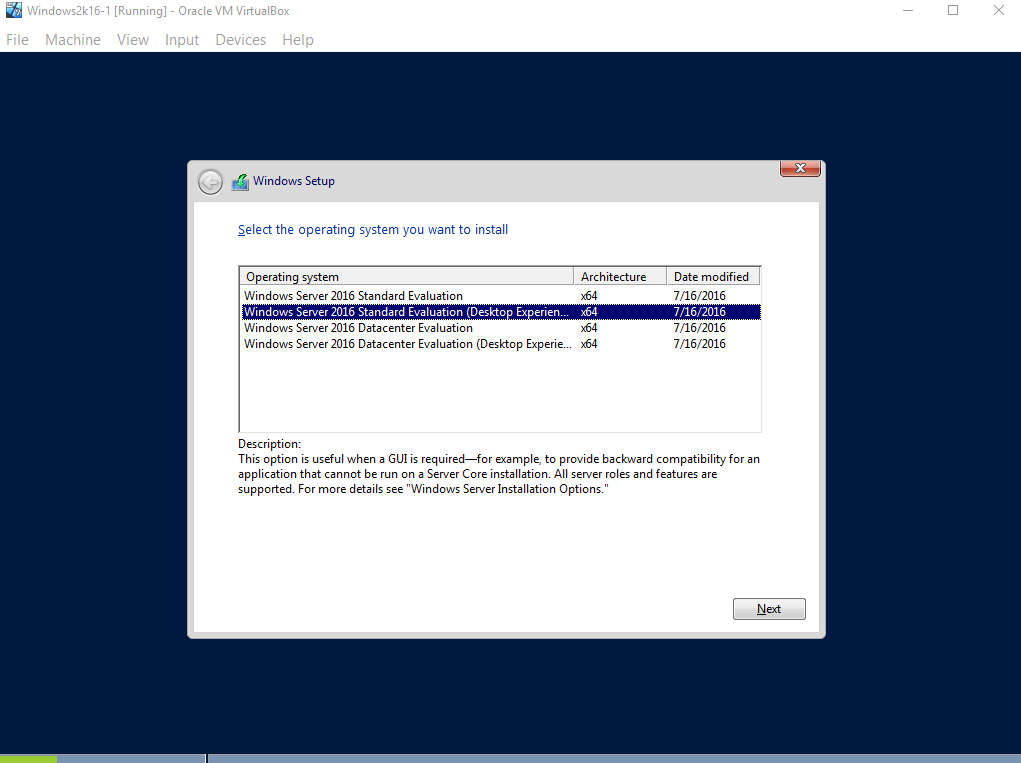Minimize the VirtualBox window
The width and height of the screenshot is (1021, 763).
(x=908, y=10)
